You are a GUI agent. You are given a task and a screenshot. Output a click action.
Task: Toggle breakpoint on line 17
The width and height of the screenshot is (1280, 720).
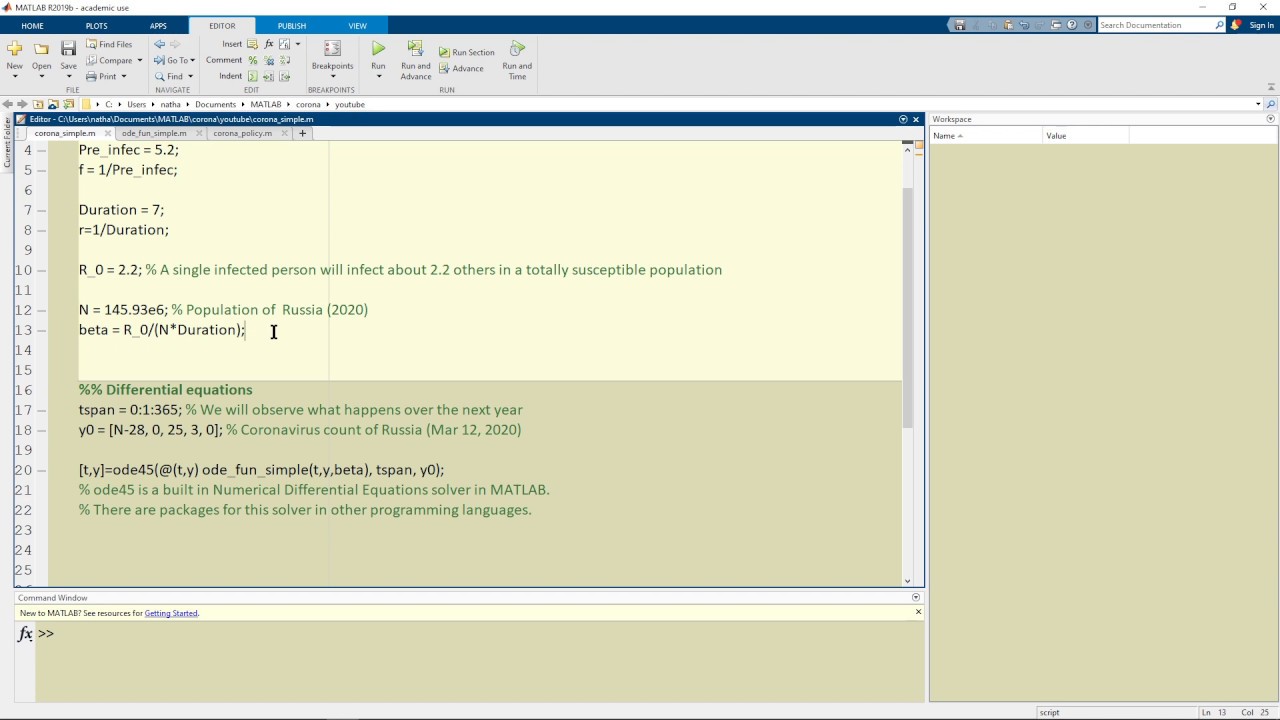point(41,410)
